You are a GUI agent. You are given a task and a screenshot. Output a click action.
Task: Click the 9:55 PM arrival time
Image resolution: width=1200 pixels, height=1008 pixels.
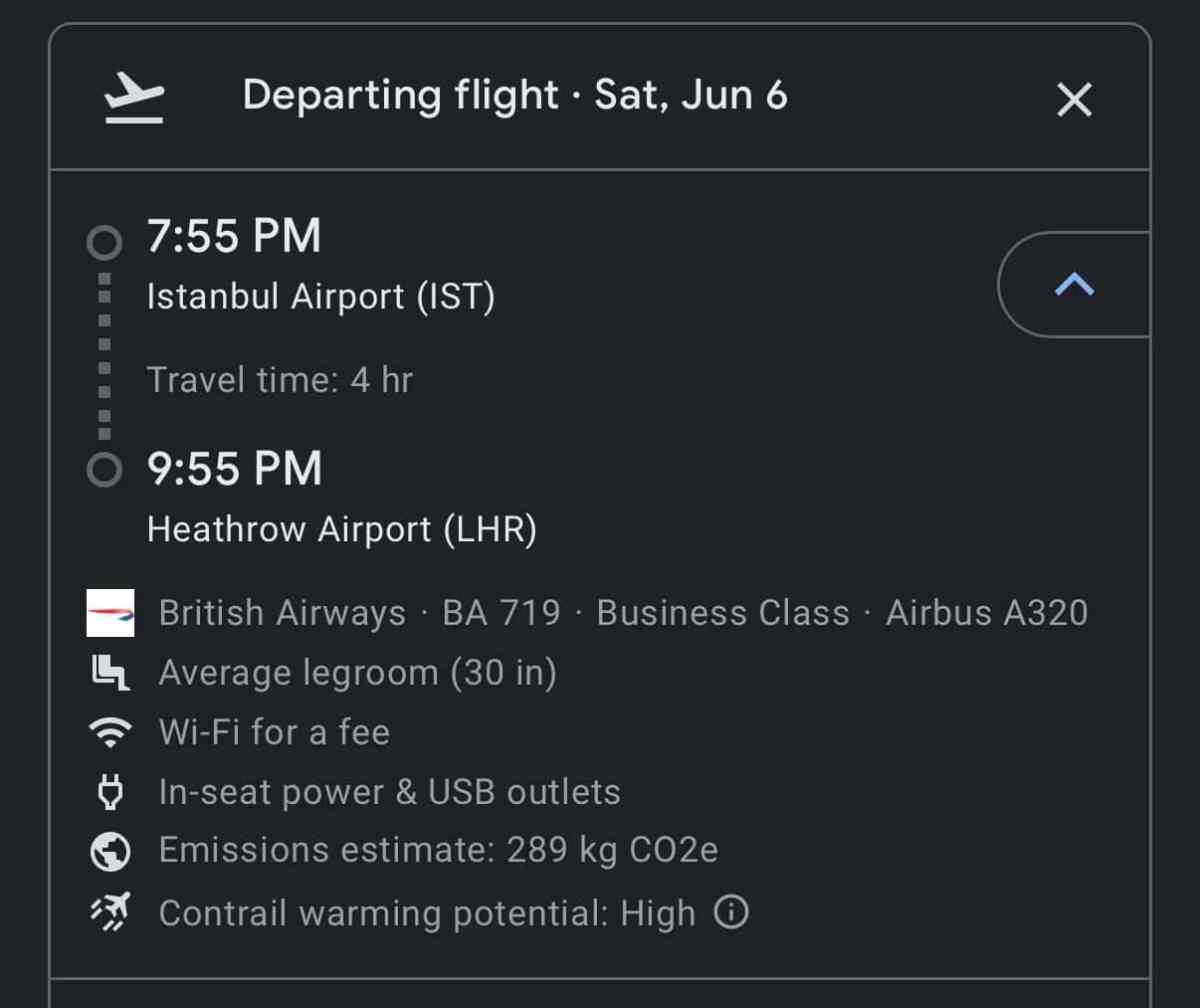(x=234, y=469)
